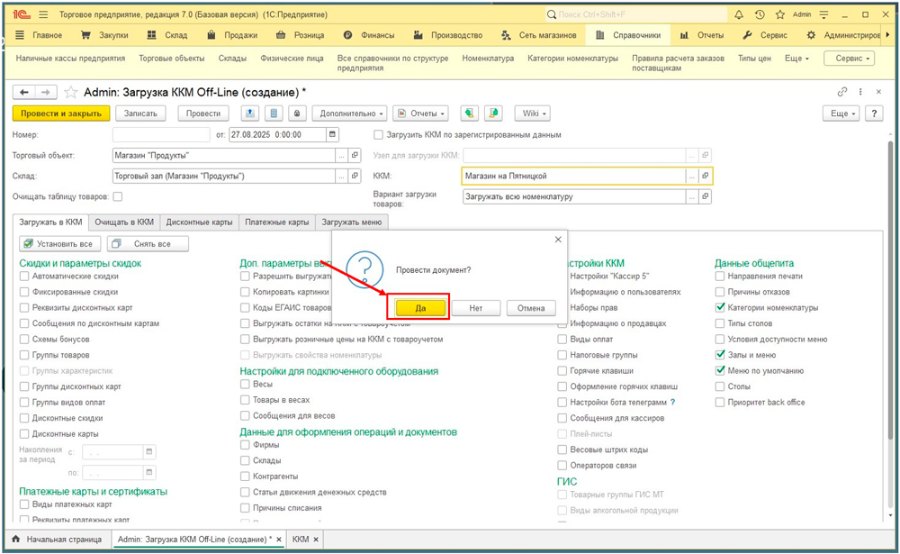Toggle Загрузить ККМ по зарегистрированным данным checkbox
The height and width of the screenshot is (554, 900).
(378, 135)
